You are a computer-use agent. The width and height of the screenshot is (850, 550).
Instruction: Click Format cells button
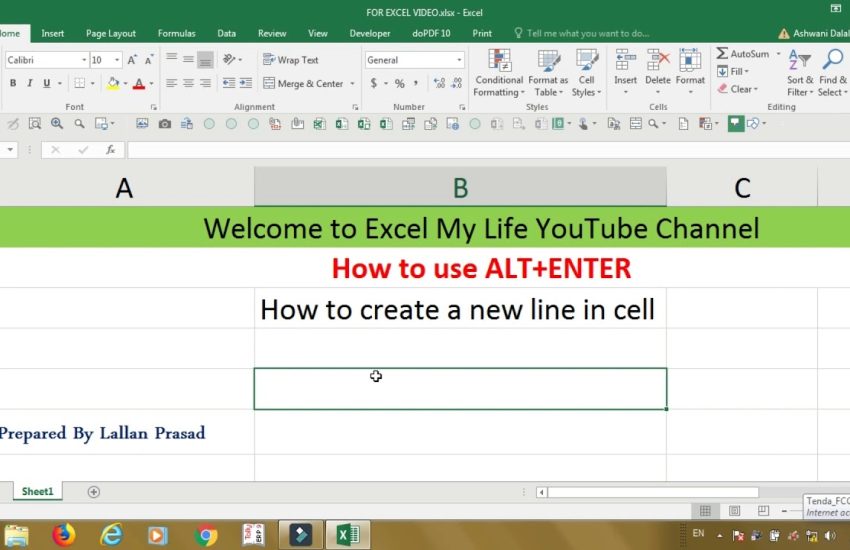(x=690, y=73)
